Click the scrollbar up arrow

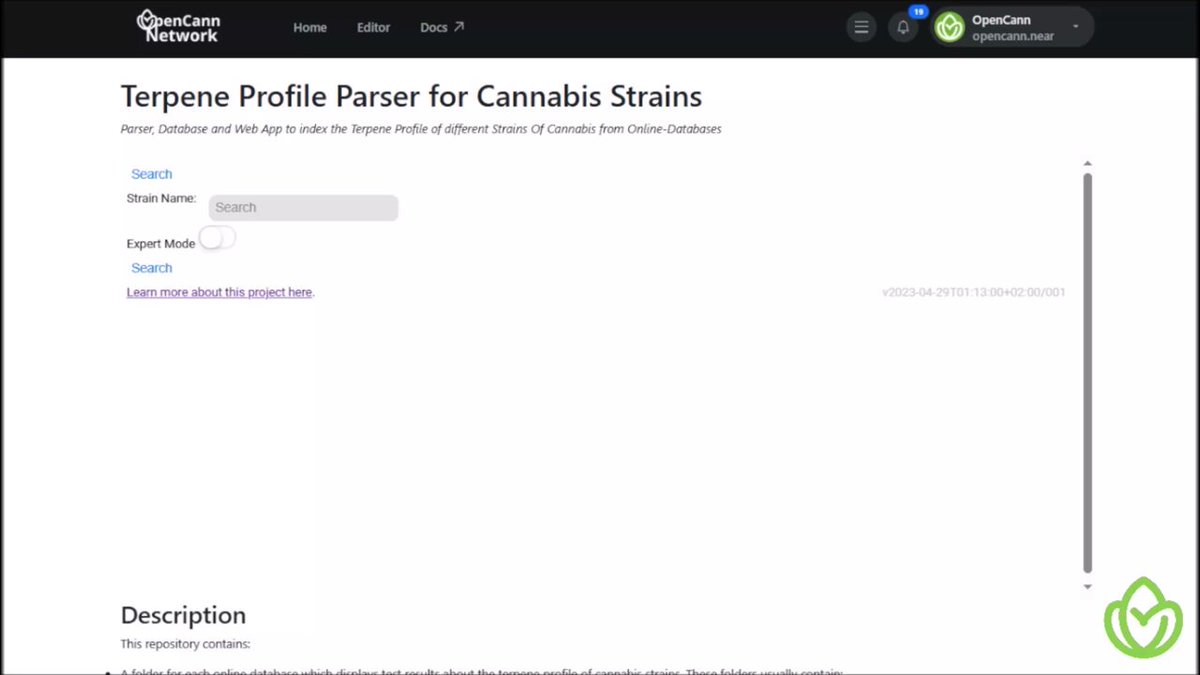pos(1088,163)
